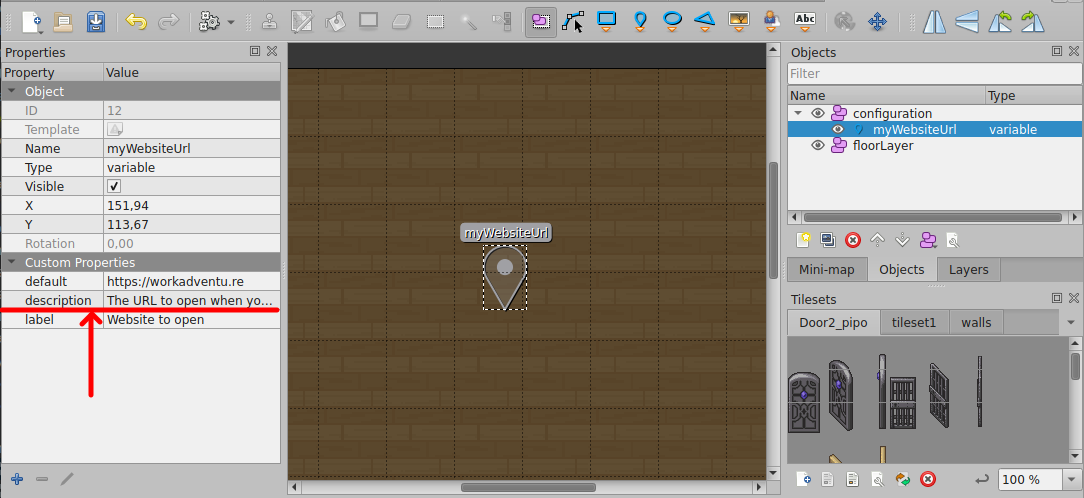Open the tileset1 tab

[x=913, y=322]
